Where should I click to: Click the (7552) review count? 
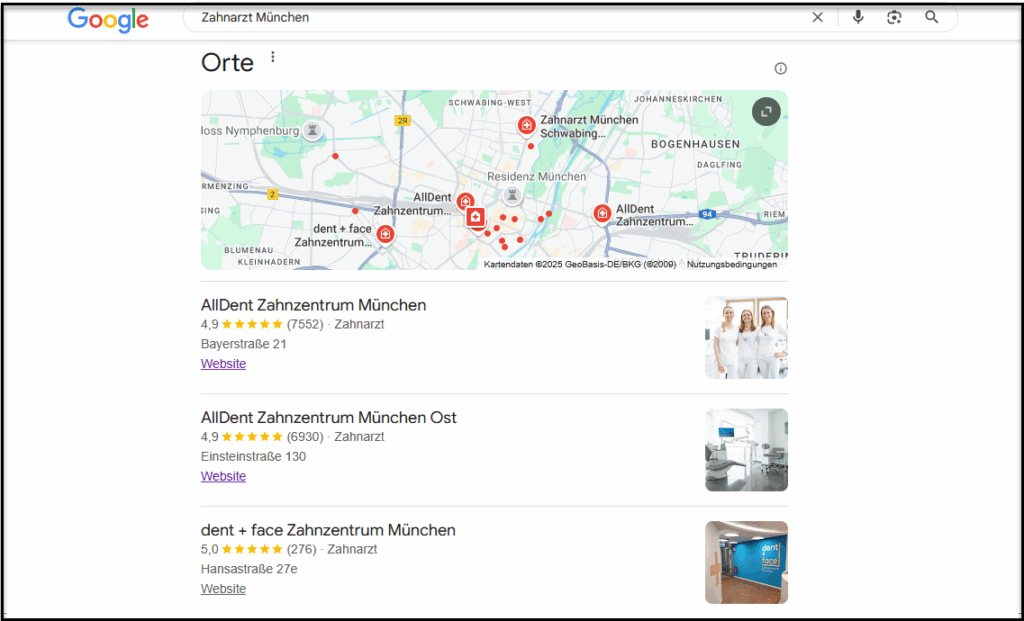pos(305,325)
